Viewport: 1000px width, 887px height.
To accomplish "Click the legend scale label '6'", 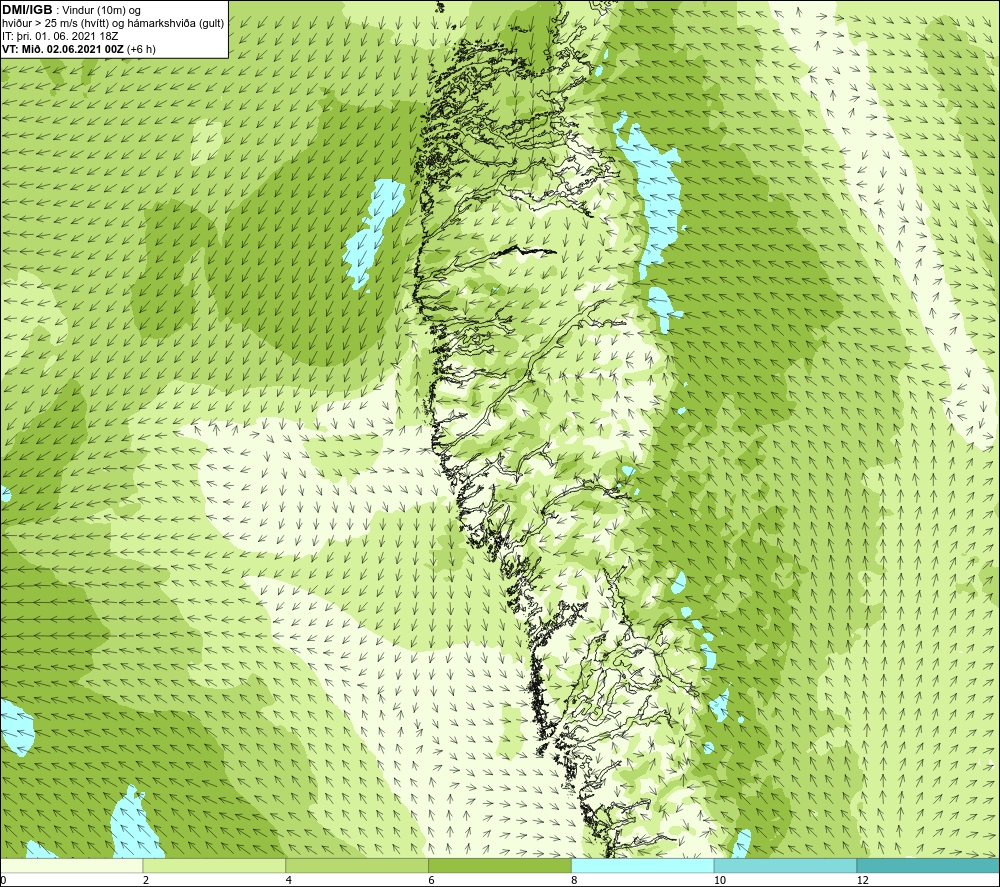I will click(432, 881).
